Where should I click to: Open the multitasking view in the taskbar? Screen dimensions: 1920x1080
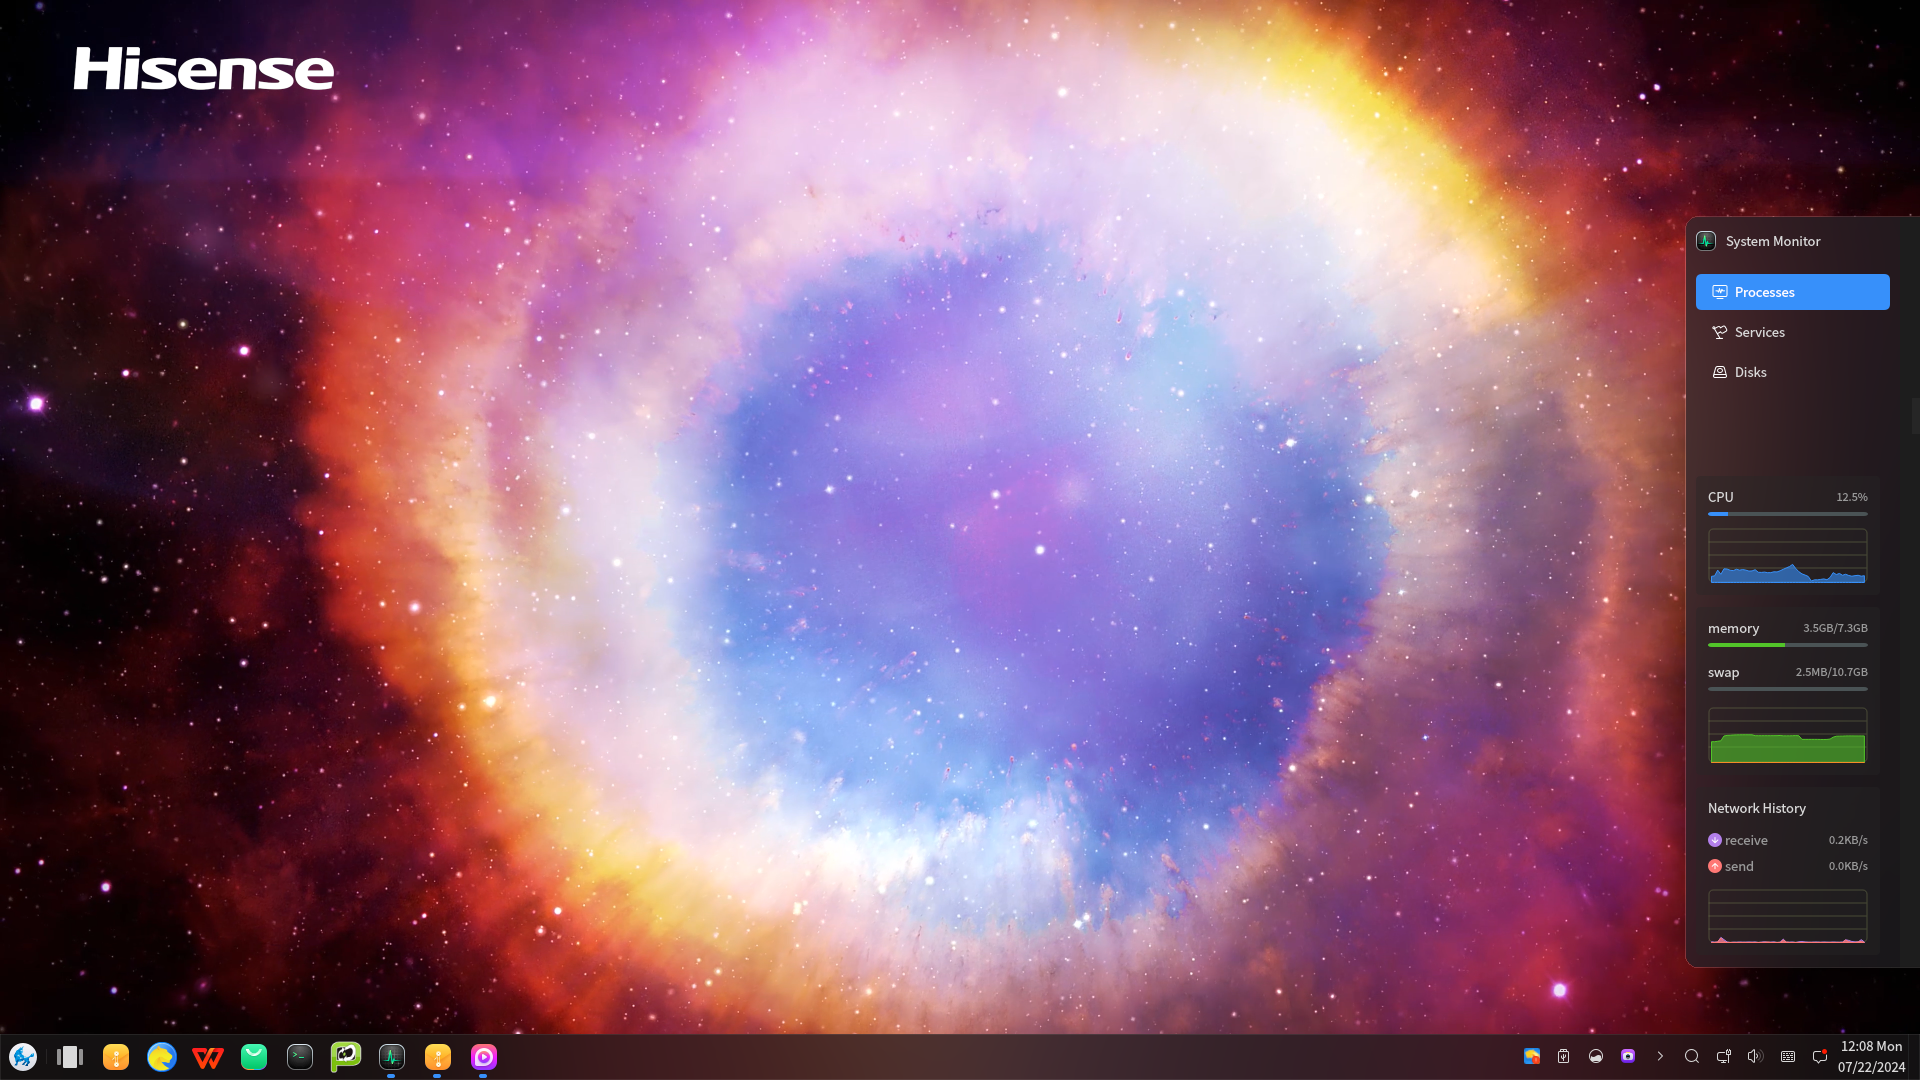tap(69, 1057)
